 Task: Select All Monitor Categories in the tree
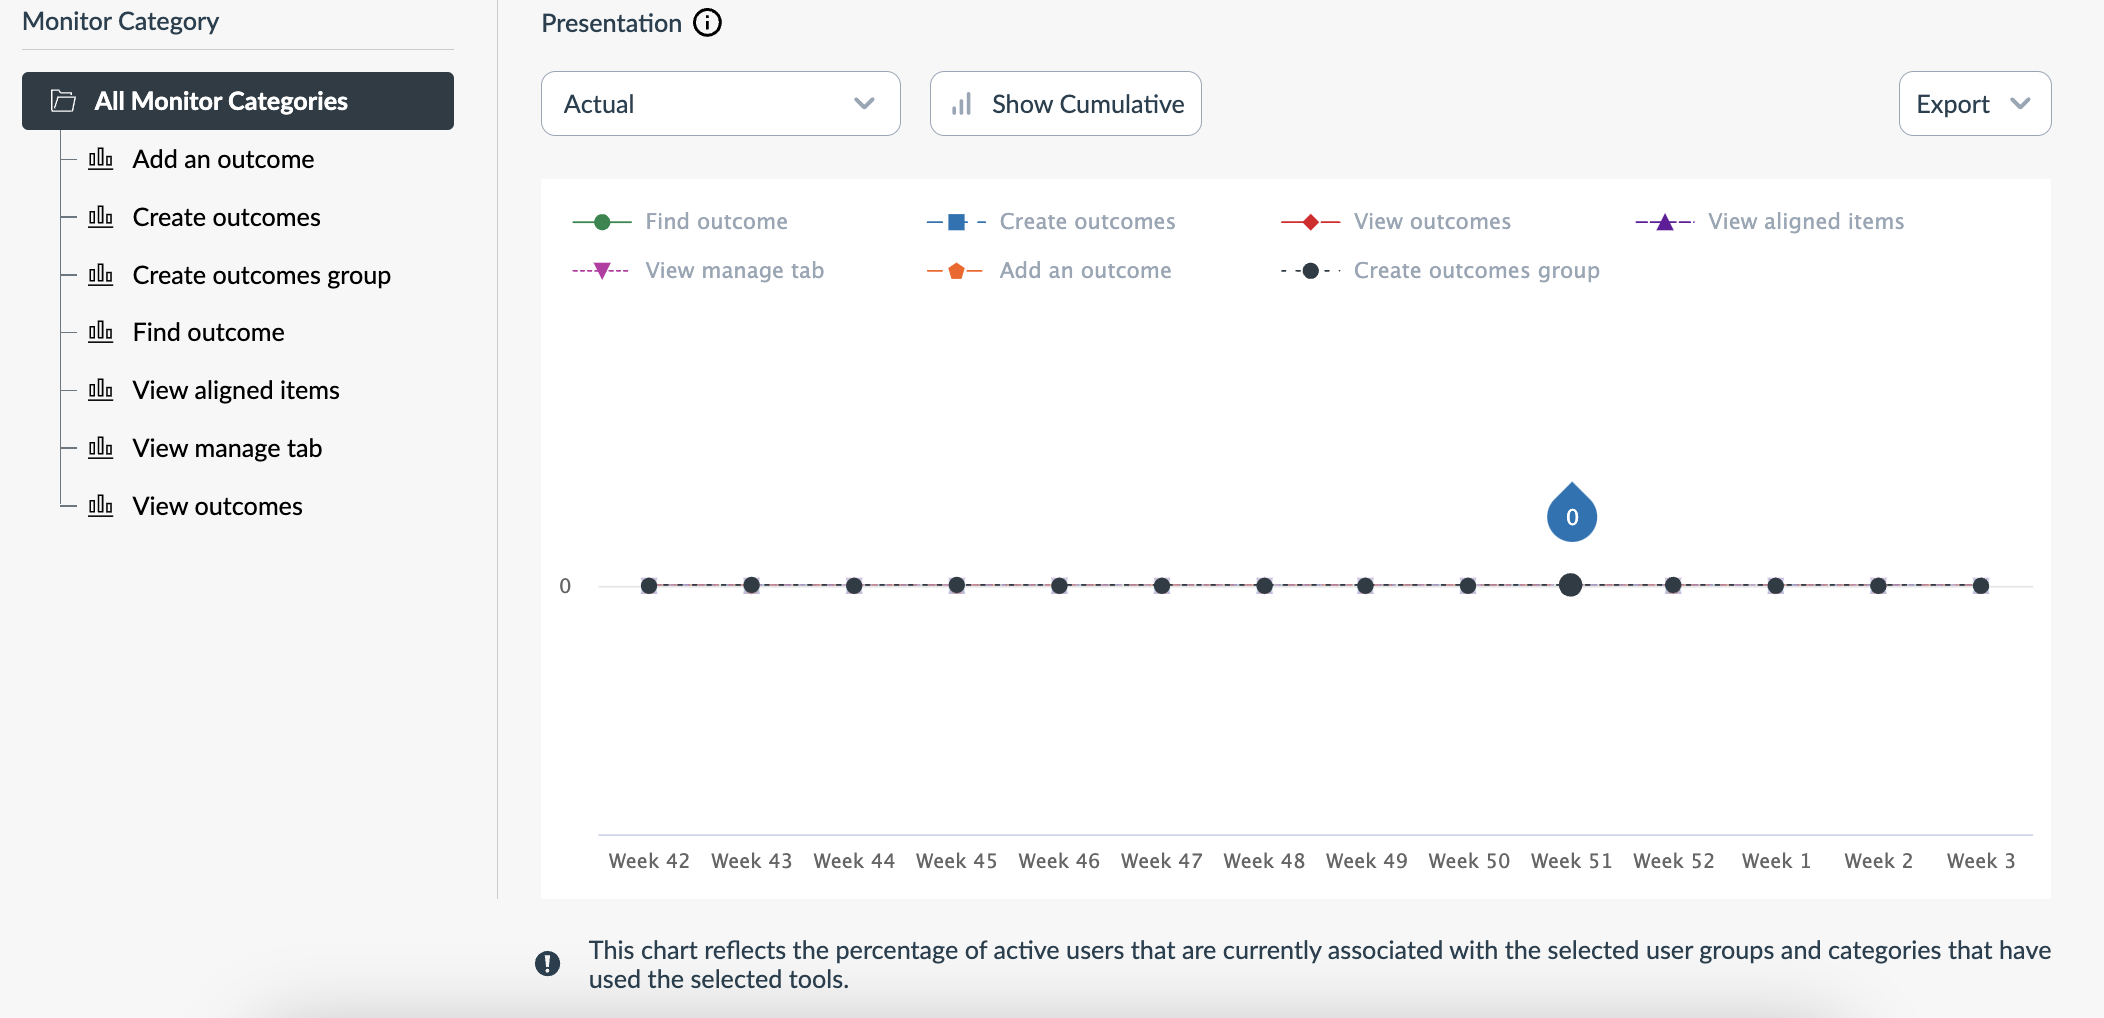point(221,101)
